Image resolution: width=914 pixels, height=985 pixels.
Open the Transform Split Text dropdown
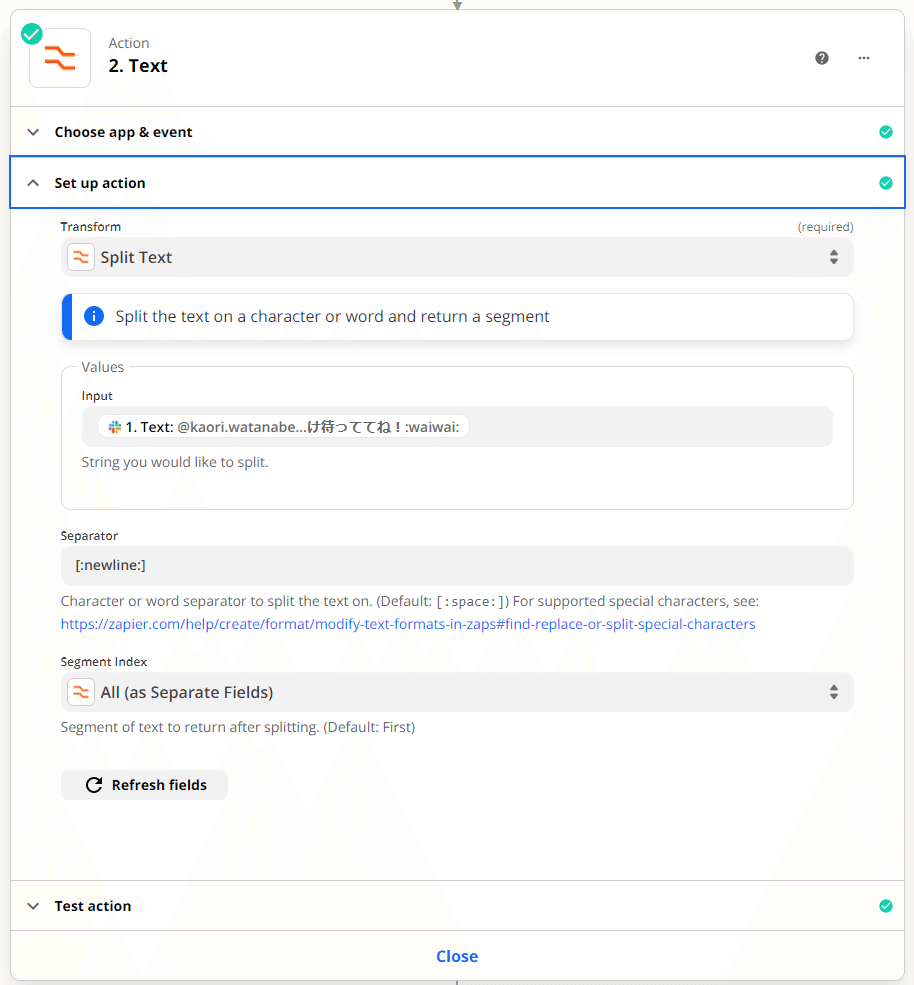[457, 257]
